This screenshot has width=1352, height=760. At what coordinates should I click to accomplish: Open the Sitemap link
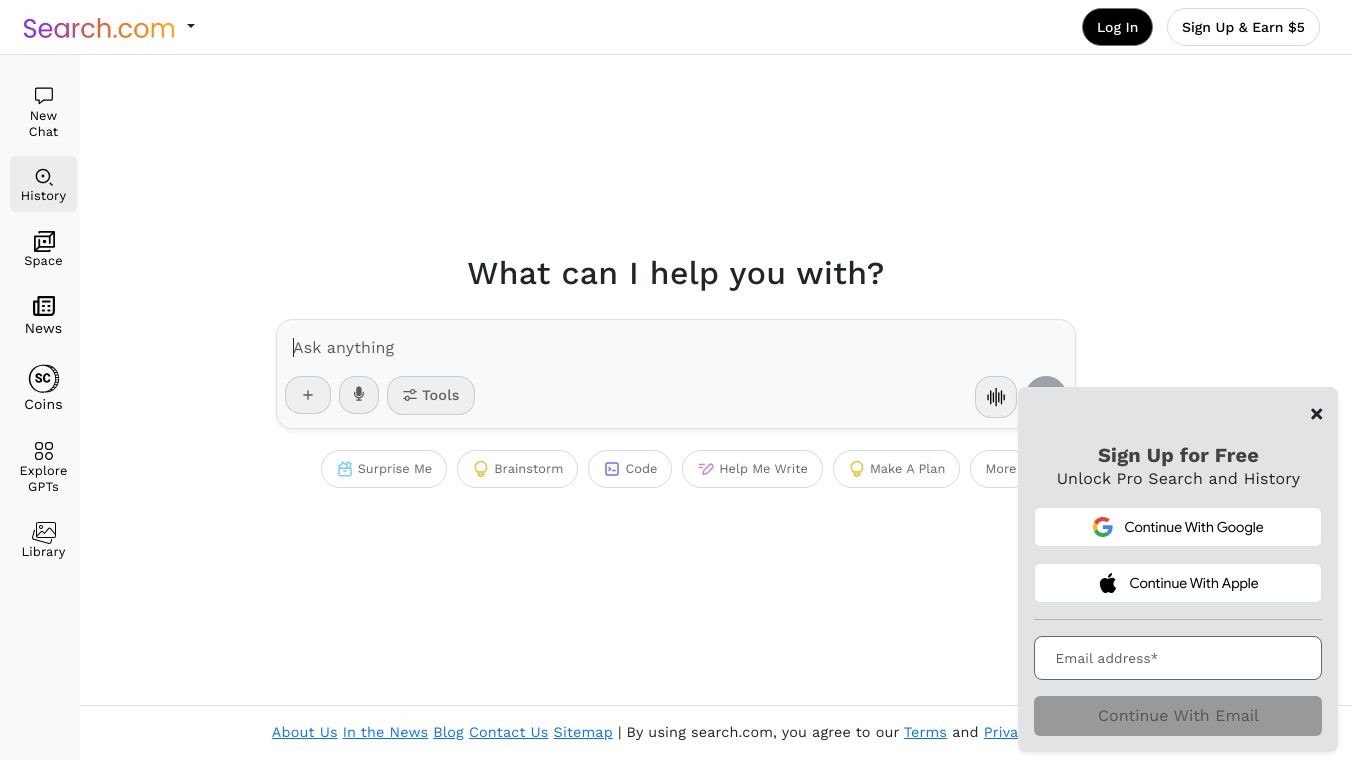click(x=583, y=732)
